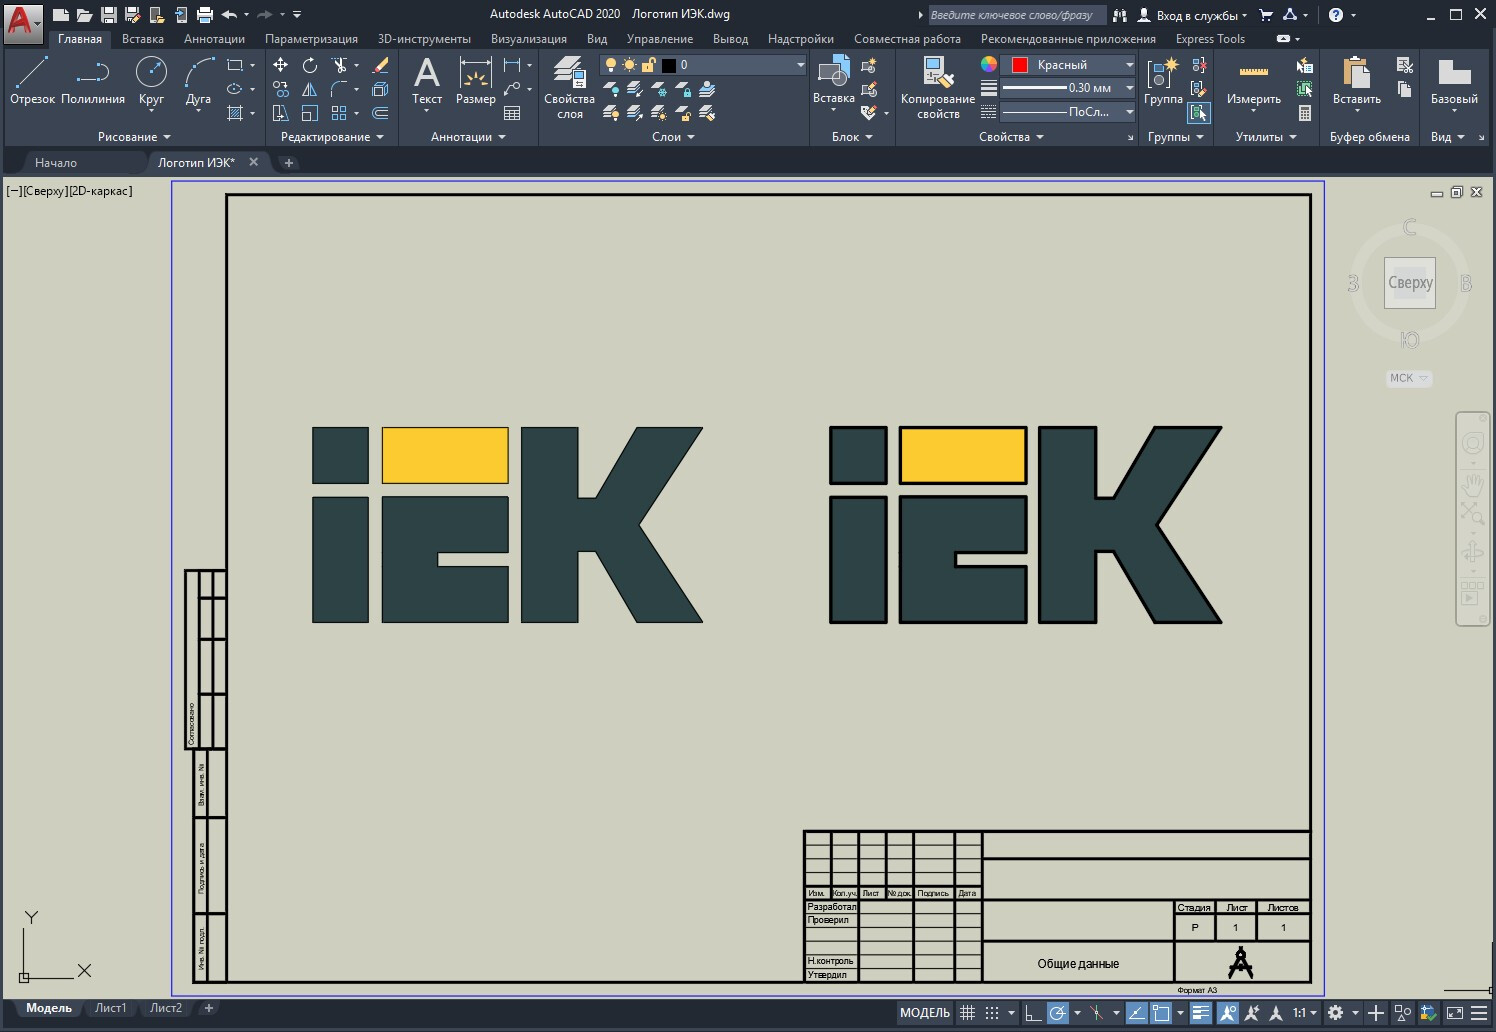Click the Plot printer icon in quick access
The width and height of the screenshot is (1496, 1032).
point(205,15)
